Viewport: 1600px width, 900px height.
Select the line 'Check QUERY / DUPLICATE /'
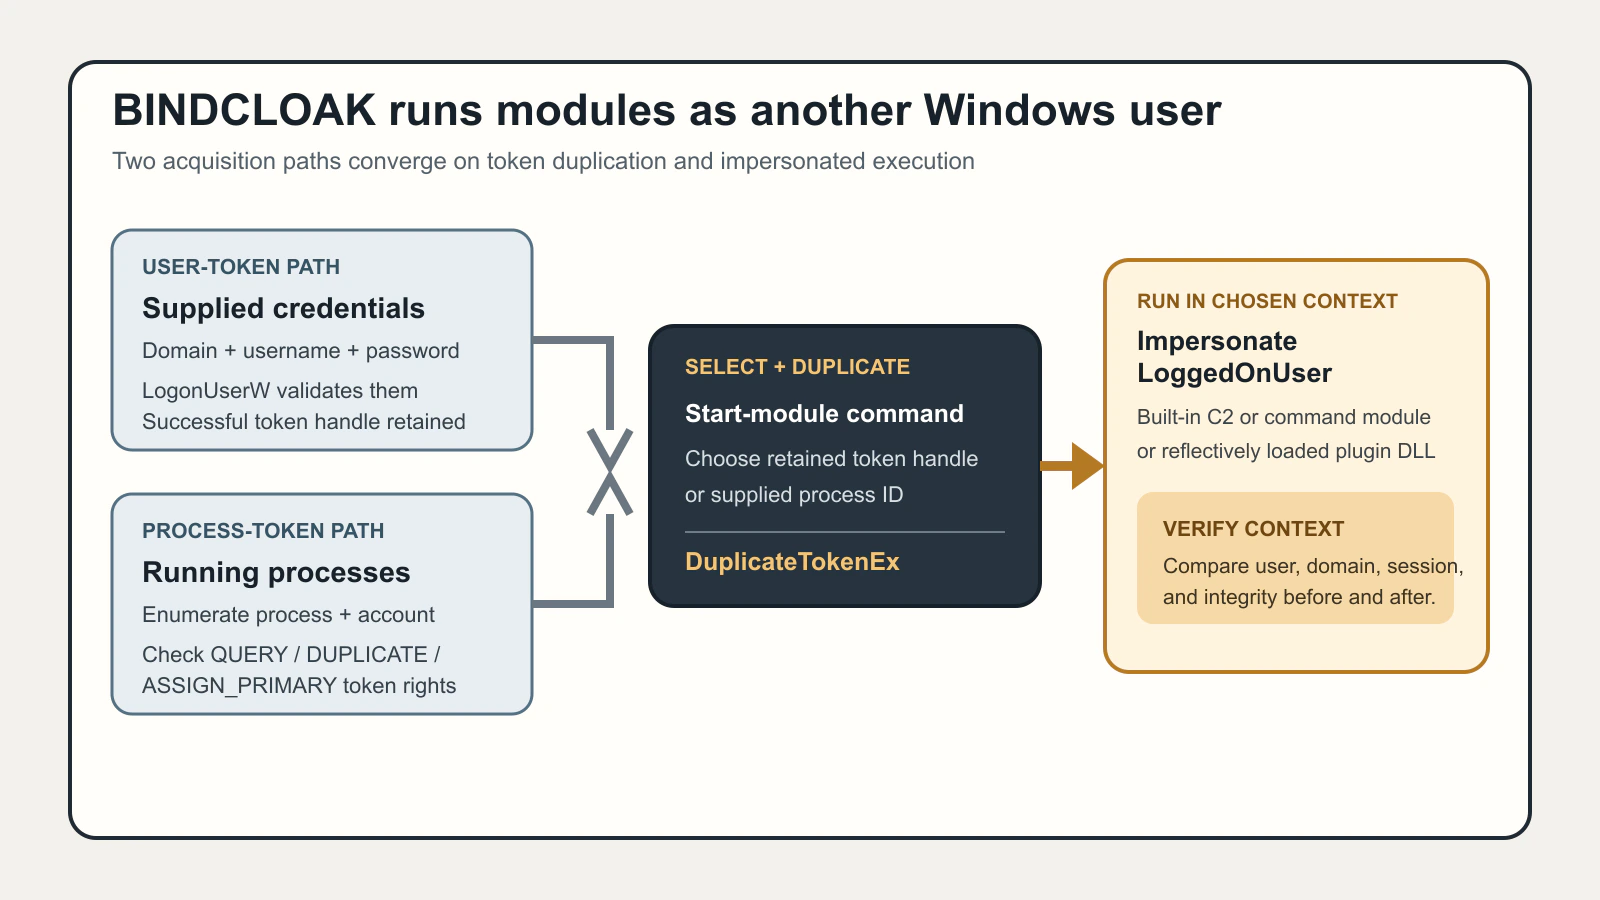click(291, 655)
